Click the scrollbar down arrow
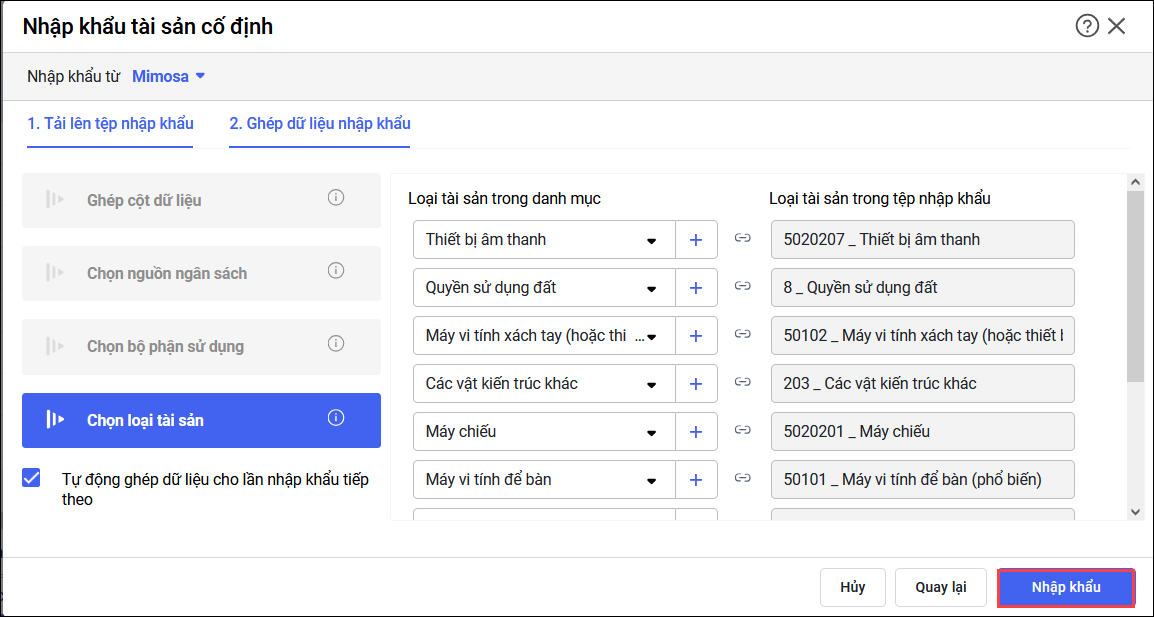 (1134, 511)
